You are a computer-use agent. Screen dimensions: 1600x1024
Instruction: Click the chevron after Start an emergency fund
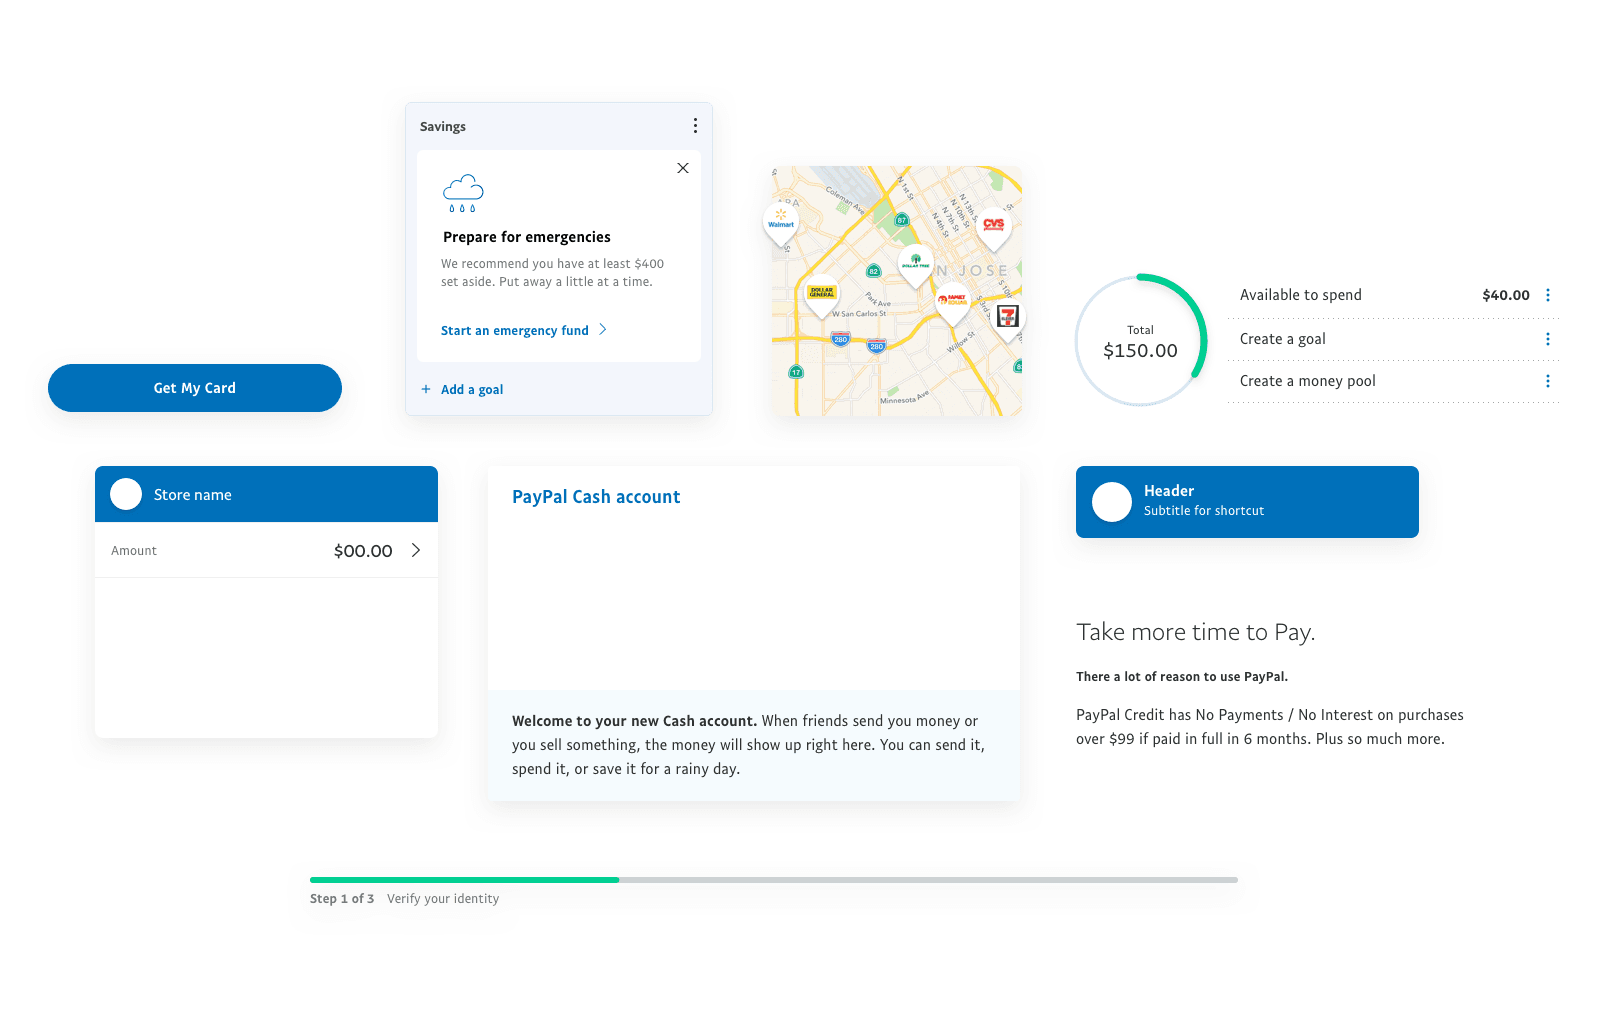pyautogui.click(x=603, y=329)
